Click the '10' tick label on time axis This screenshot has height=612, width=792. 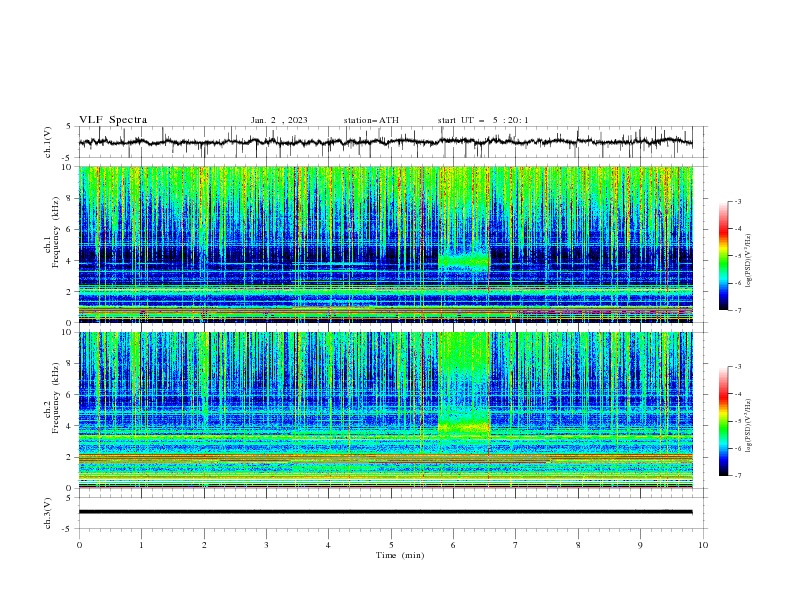point(703,545)
